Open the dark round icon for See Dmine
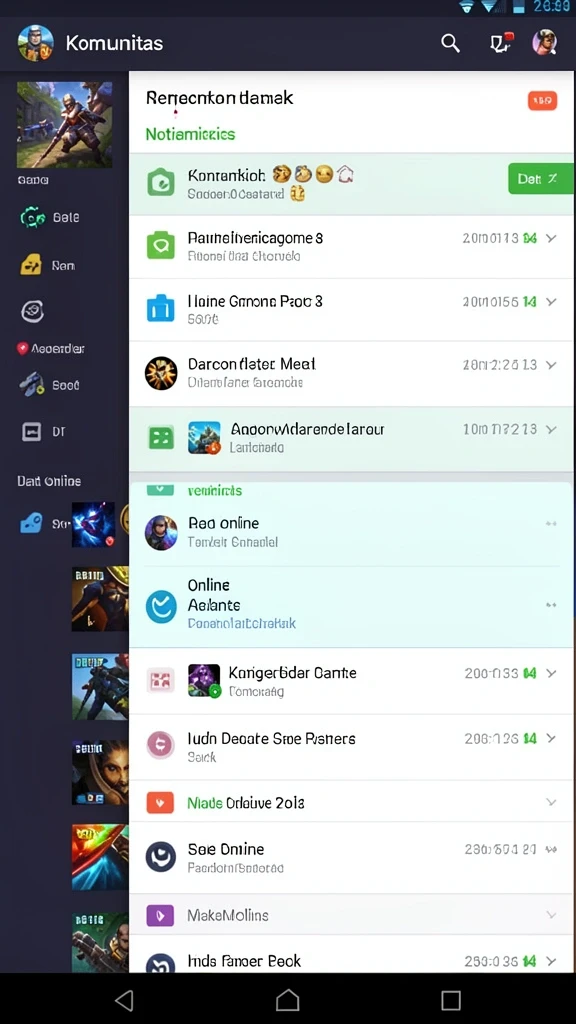Image resolution: width=576 pixels, height=1024 pixels. point(161,856)
